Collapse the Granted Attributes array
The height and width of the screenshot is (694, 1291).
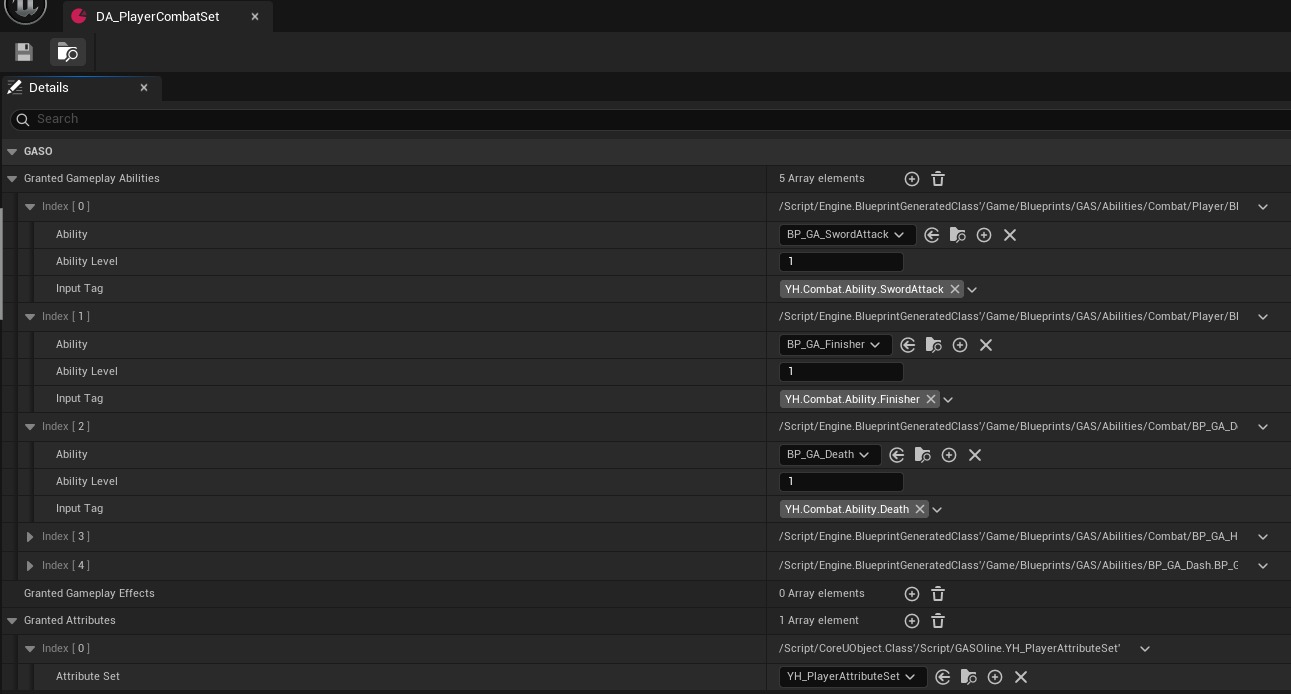[12, 621]
